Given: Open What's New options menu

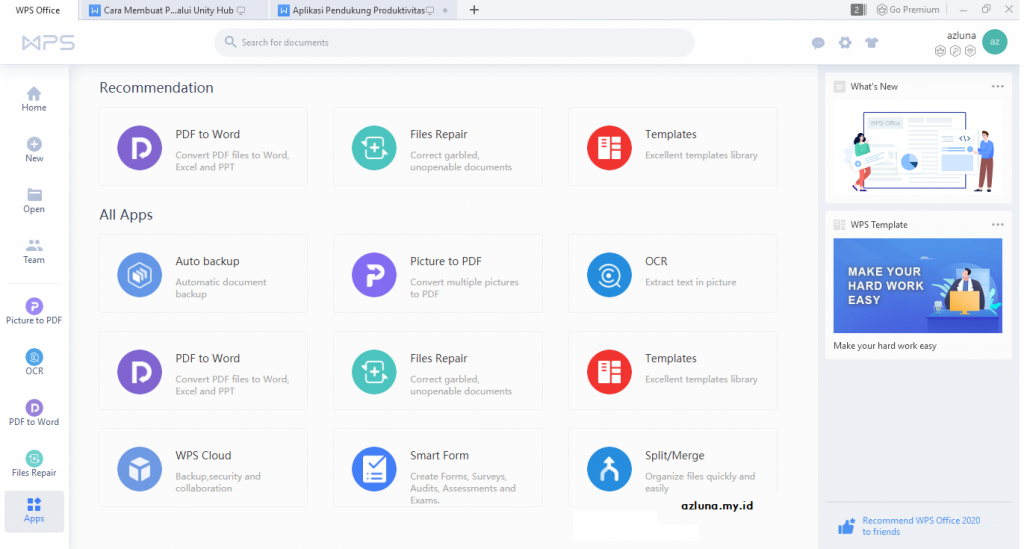Looking at the screenshot, I should (997, 86).
